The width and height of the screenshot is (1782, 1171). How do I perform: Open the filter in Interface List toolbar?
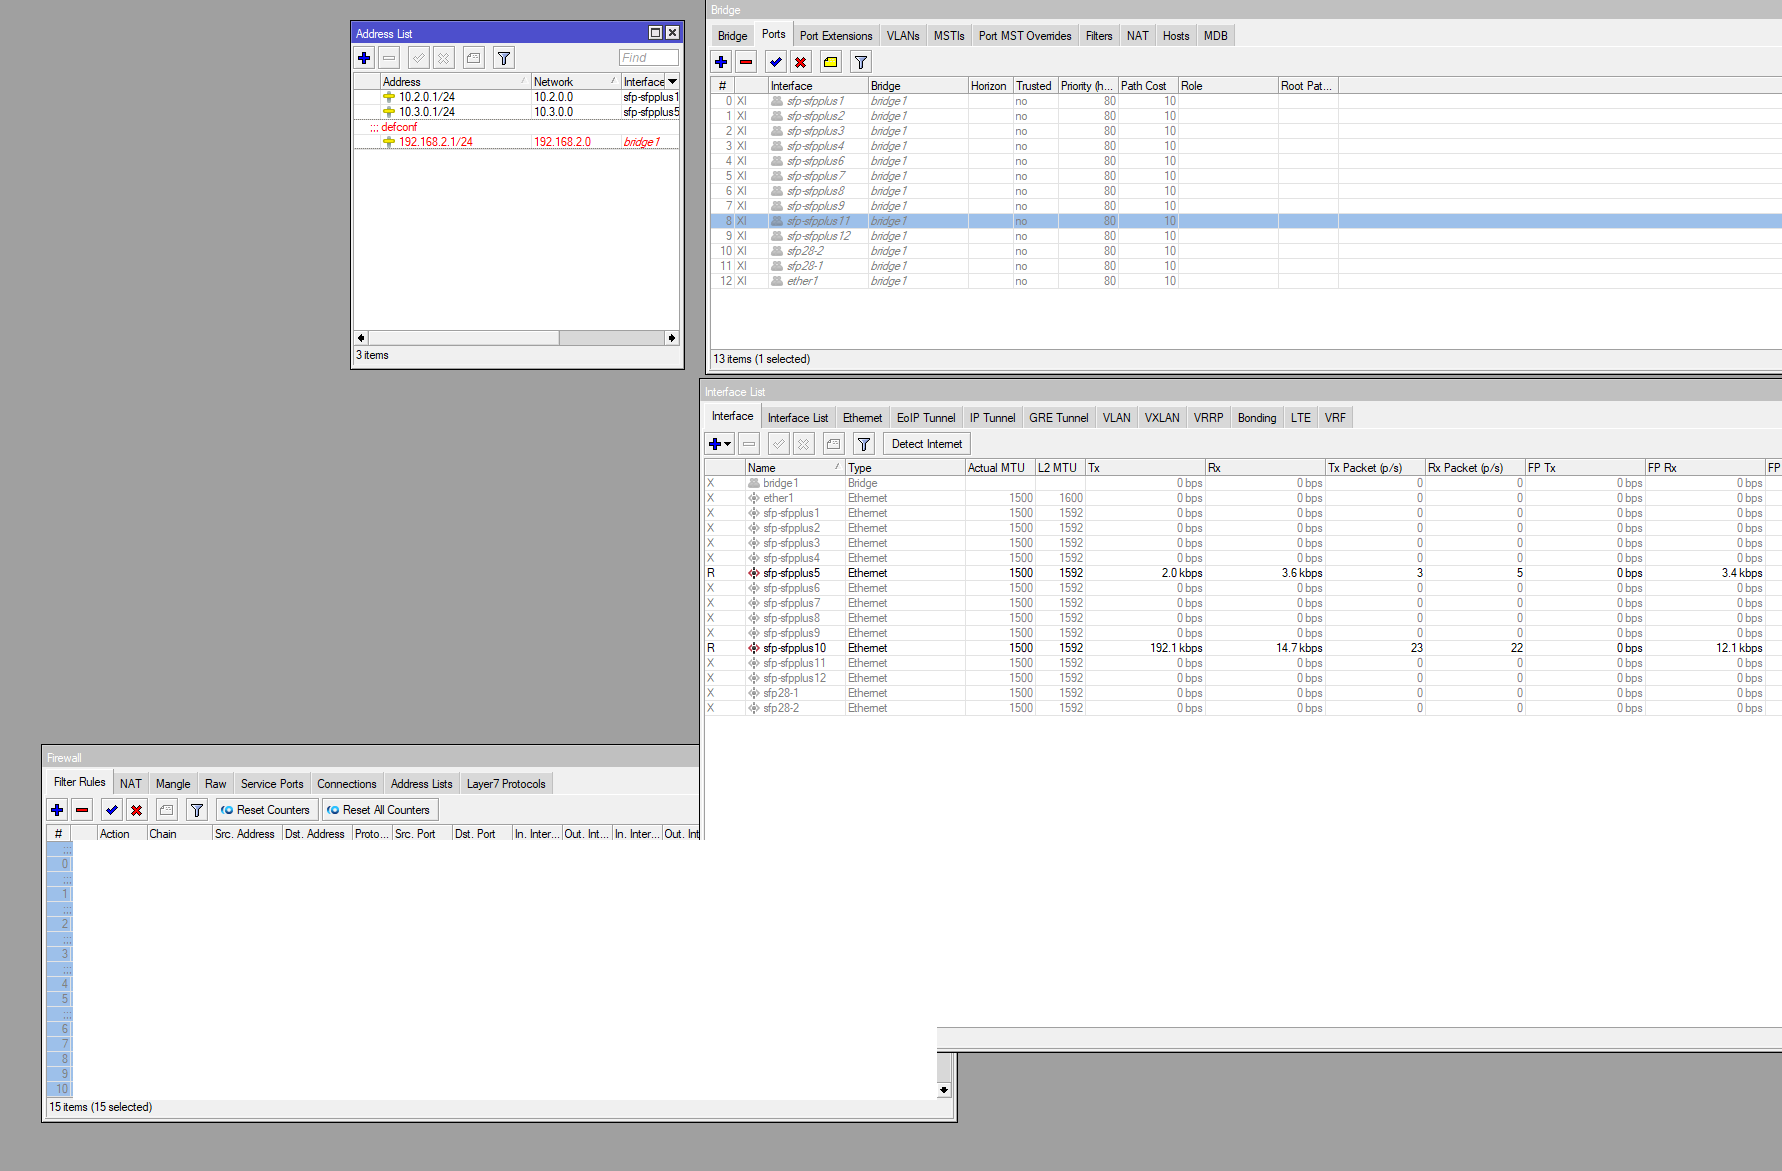[x=864, y=444]
